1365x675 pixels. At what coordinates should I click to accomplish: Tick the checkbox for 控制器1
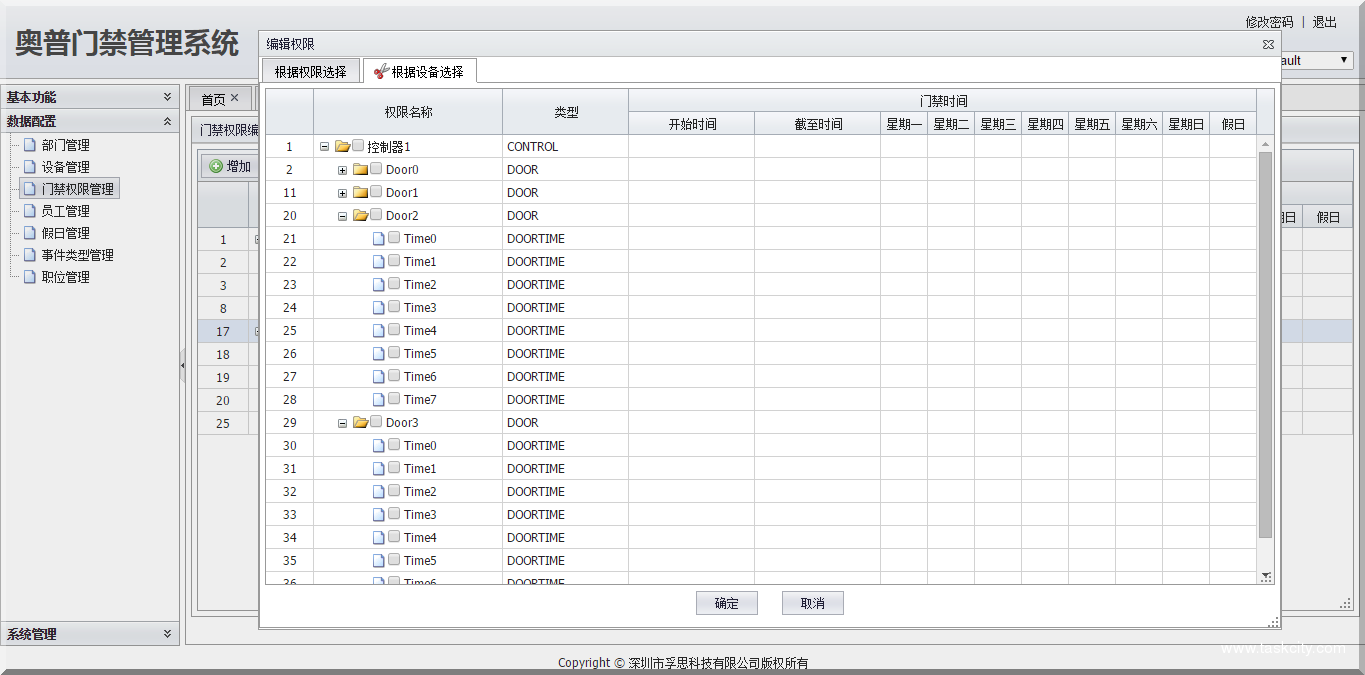tap(358, 146)
